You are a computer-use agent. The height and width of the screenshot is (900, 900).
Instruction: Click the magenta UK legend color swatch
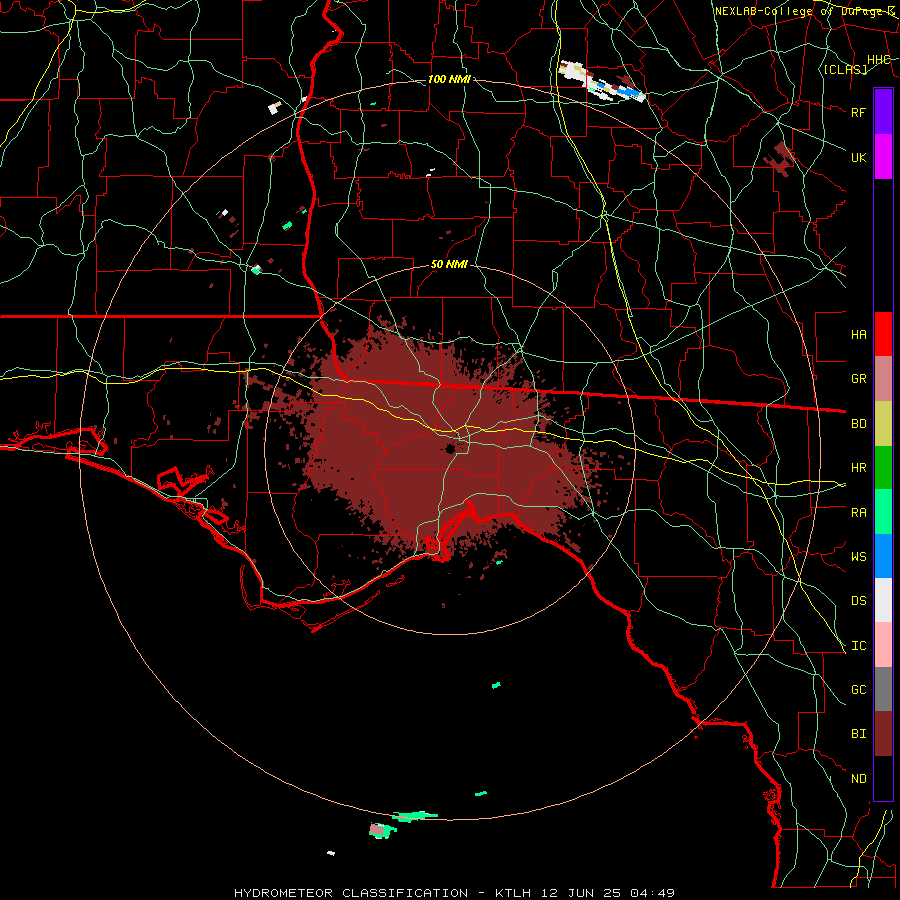pos(883,157)
